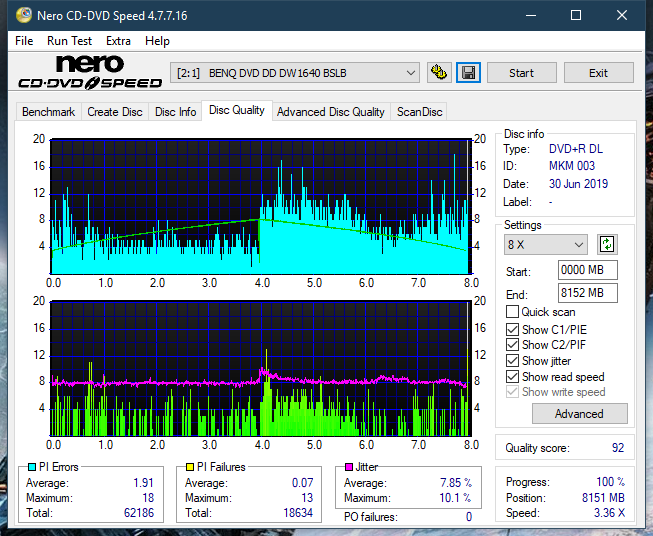Click the Start button
This screenshot has height=536, width=653.
point(521,73)
